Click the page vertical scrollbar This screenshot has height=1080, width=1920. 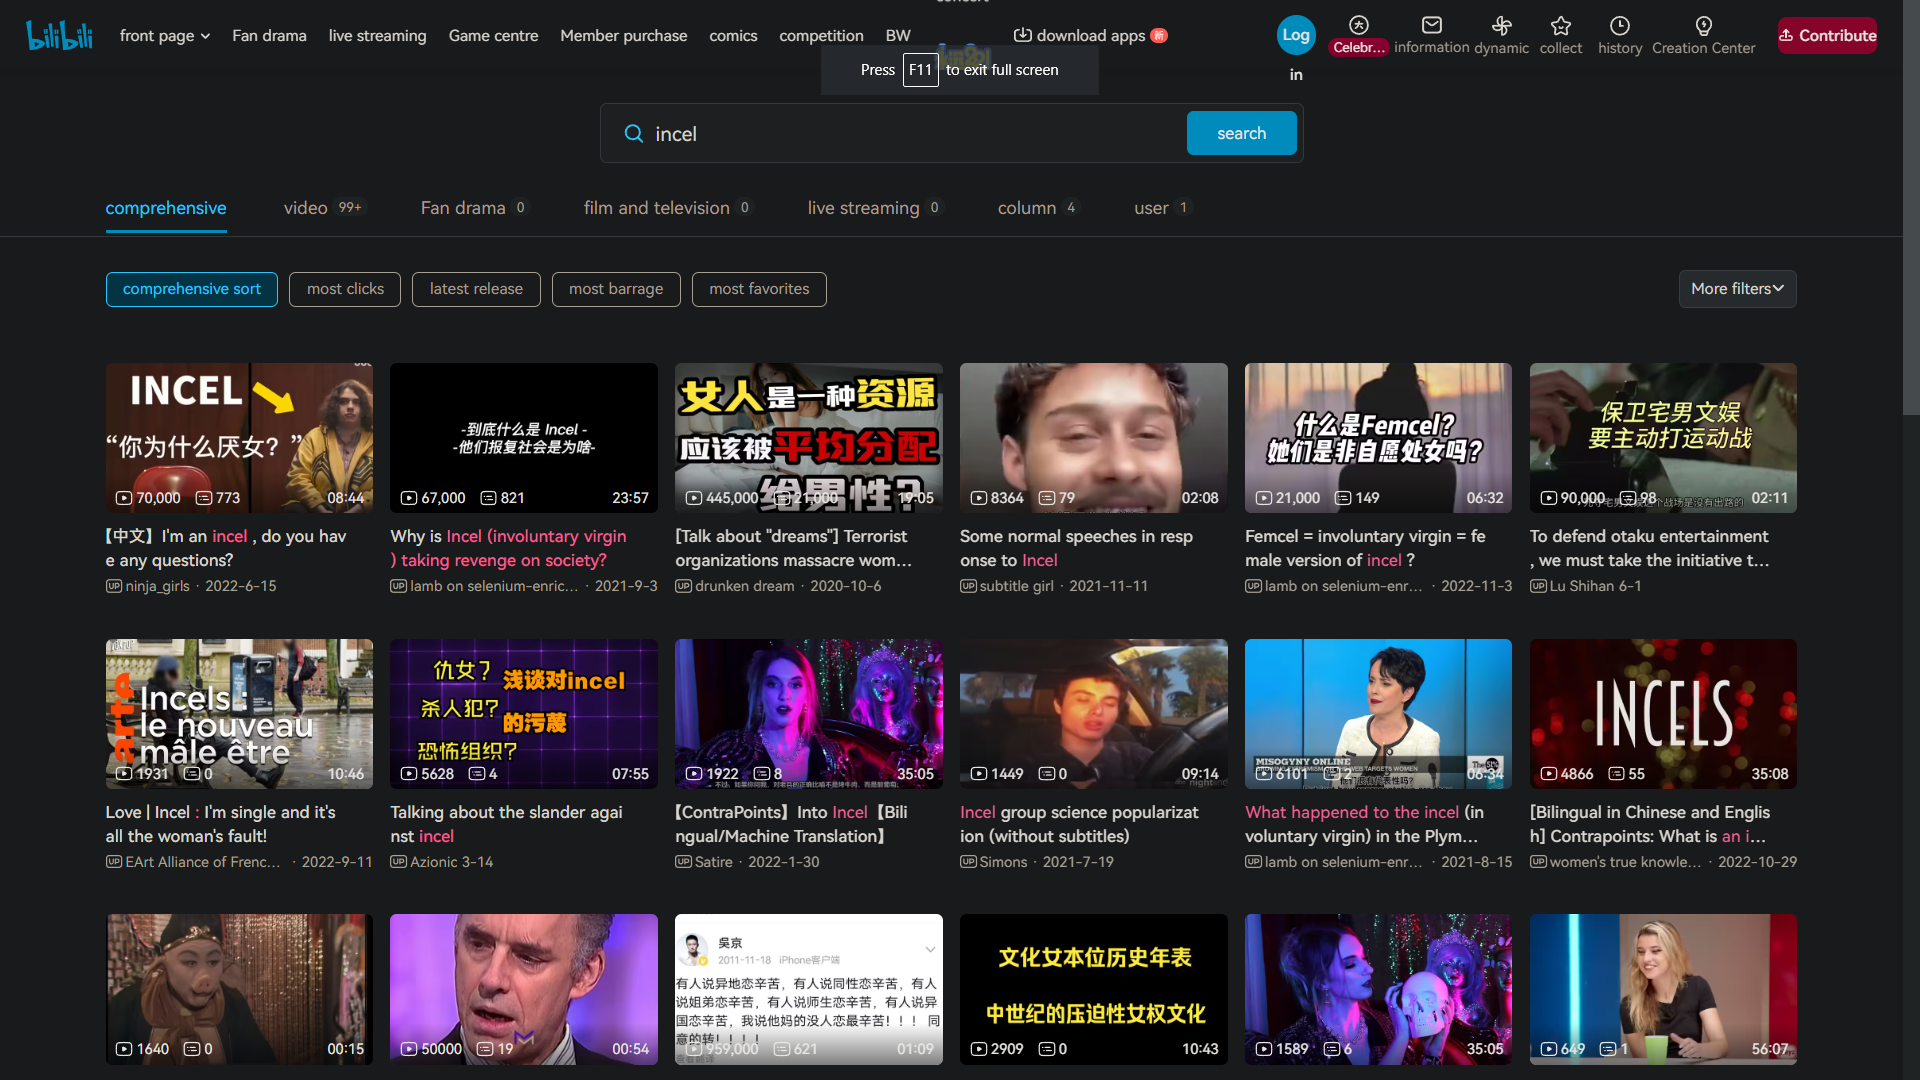click(x=1911, y=210)
